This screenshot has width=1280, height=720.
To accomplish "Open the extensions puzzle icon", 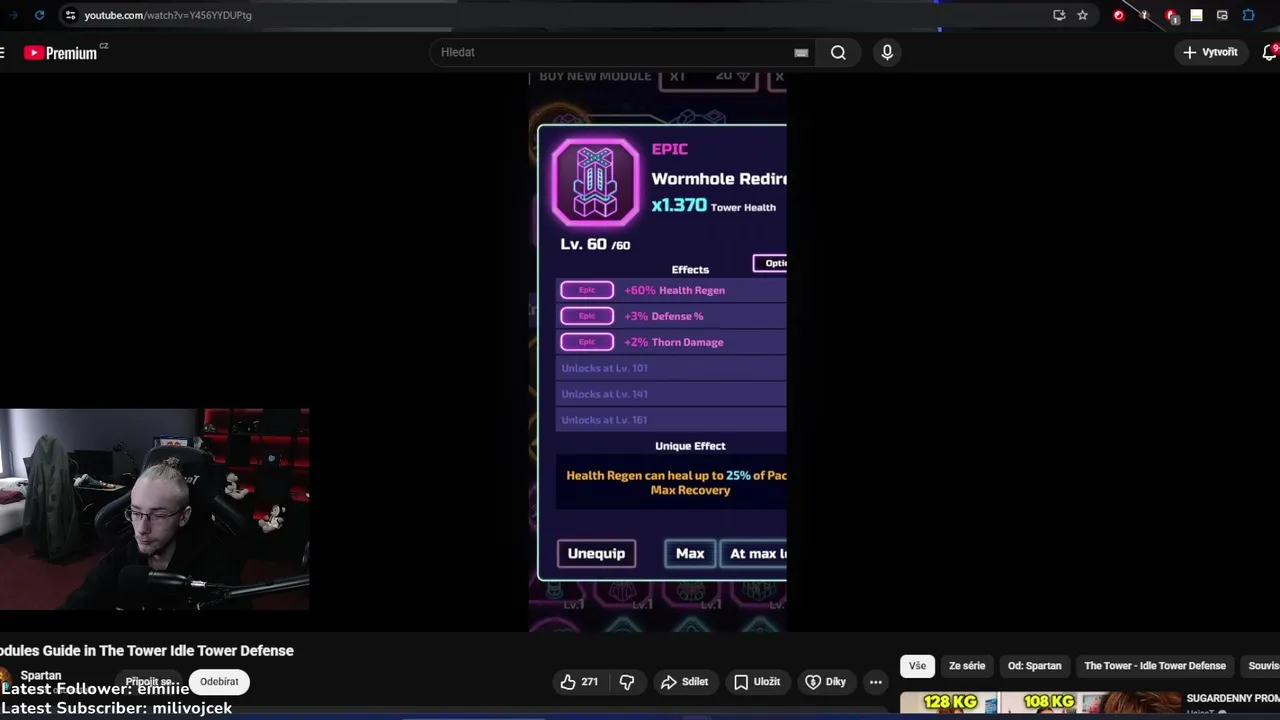I will (1249, 15).
